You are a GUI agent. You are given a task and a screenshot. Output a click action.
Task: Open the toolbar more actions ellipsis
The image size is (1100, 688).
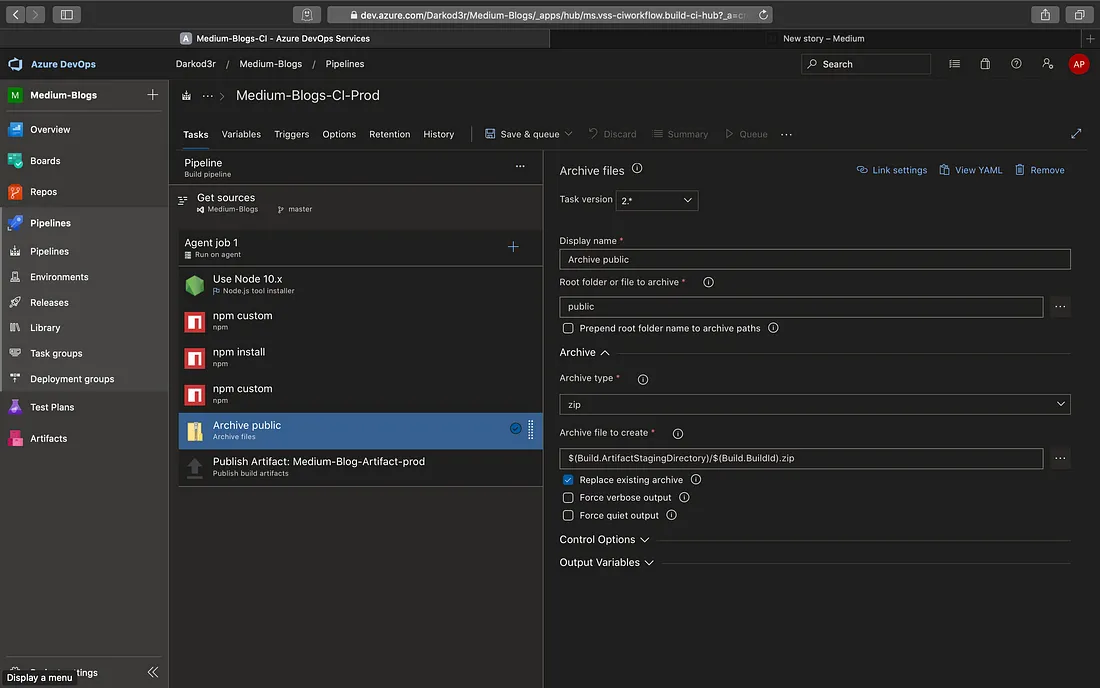point(786,134)
